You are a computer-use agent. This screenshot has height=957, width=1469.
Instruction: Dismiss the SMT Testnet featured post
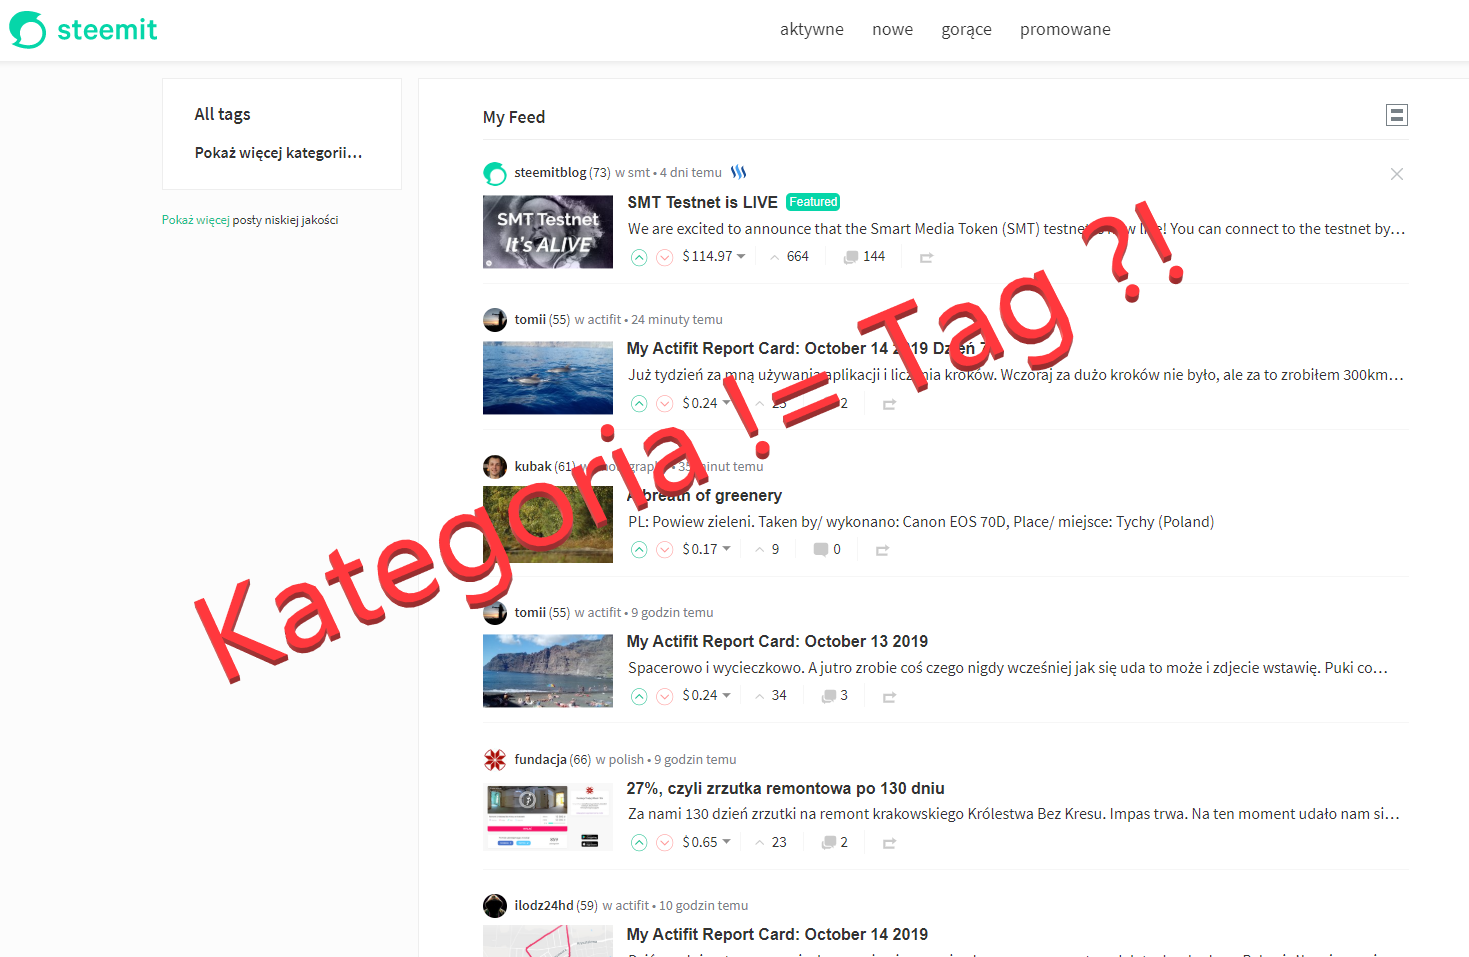pos(1397,174)
